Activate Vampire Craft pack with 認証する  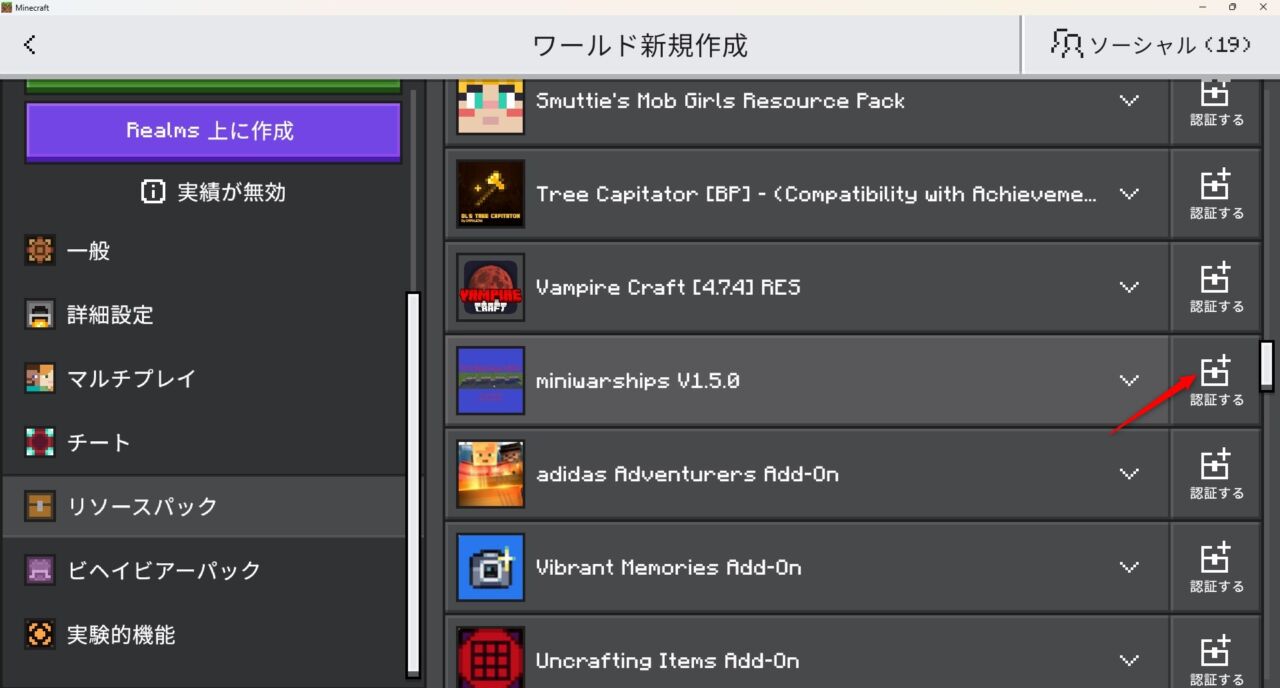pos(1216,287)
